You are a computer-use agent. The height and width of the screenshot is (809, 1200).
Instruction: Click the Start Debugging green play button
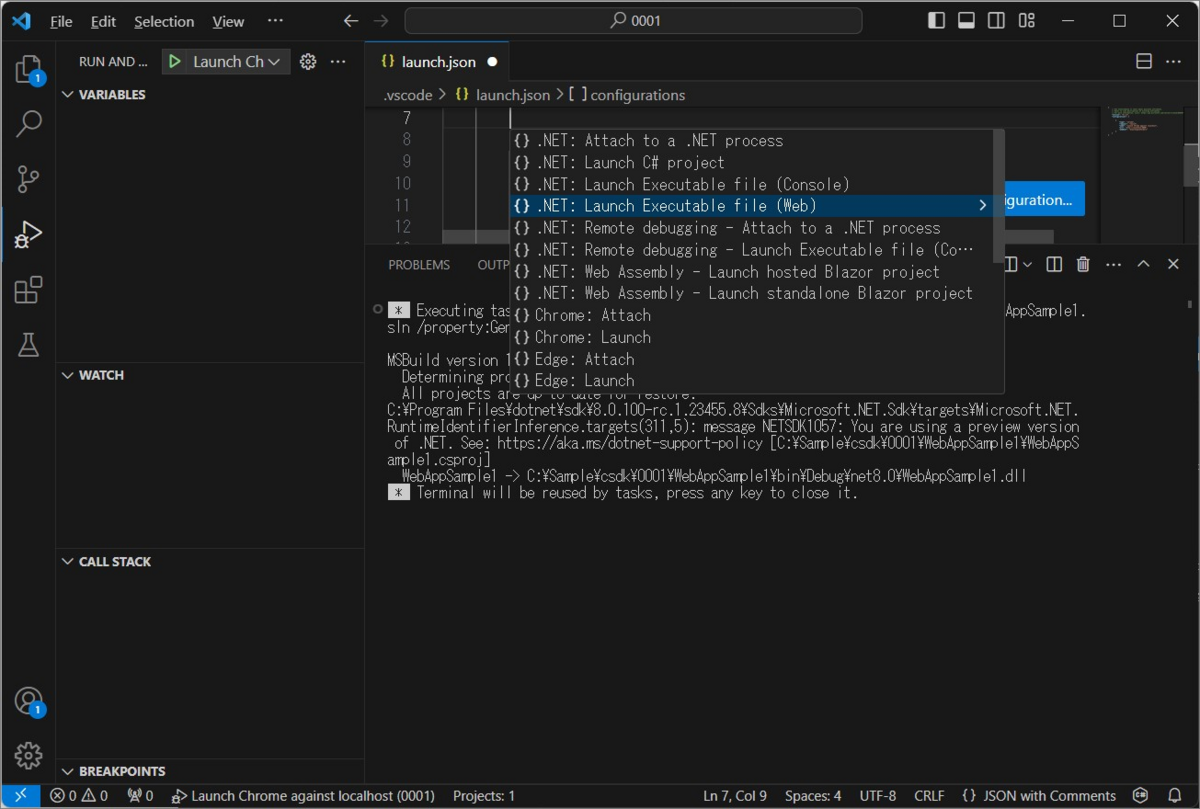[175, 62]
